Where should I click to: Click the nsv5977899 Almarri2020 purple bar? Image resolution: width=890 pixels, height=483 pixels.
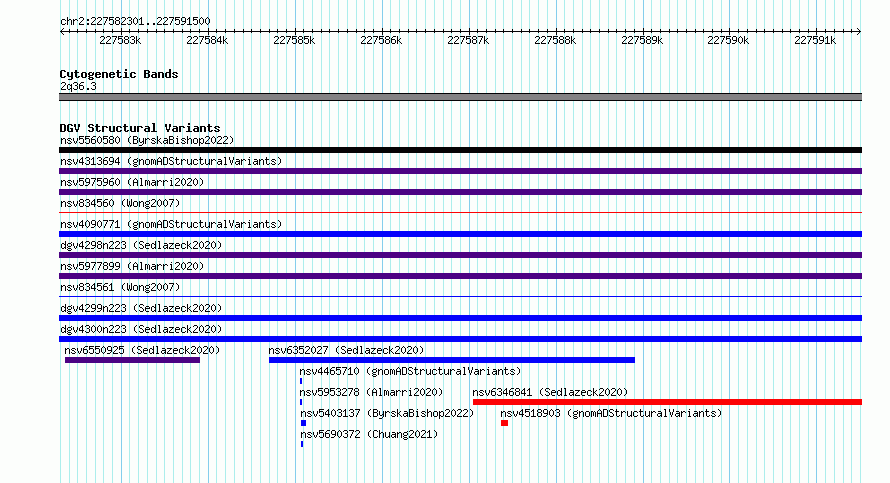click(x=460, y=276)
